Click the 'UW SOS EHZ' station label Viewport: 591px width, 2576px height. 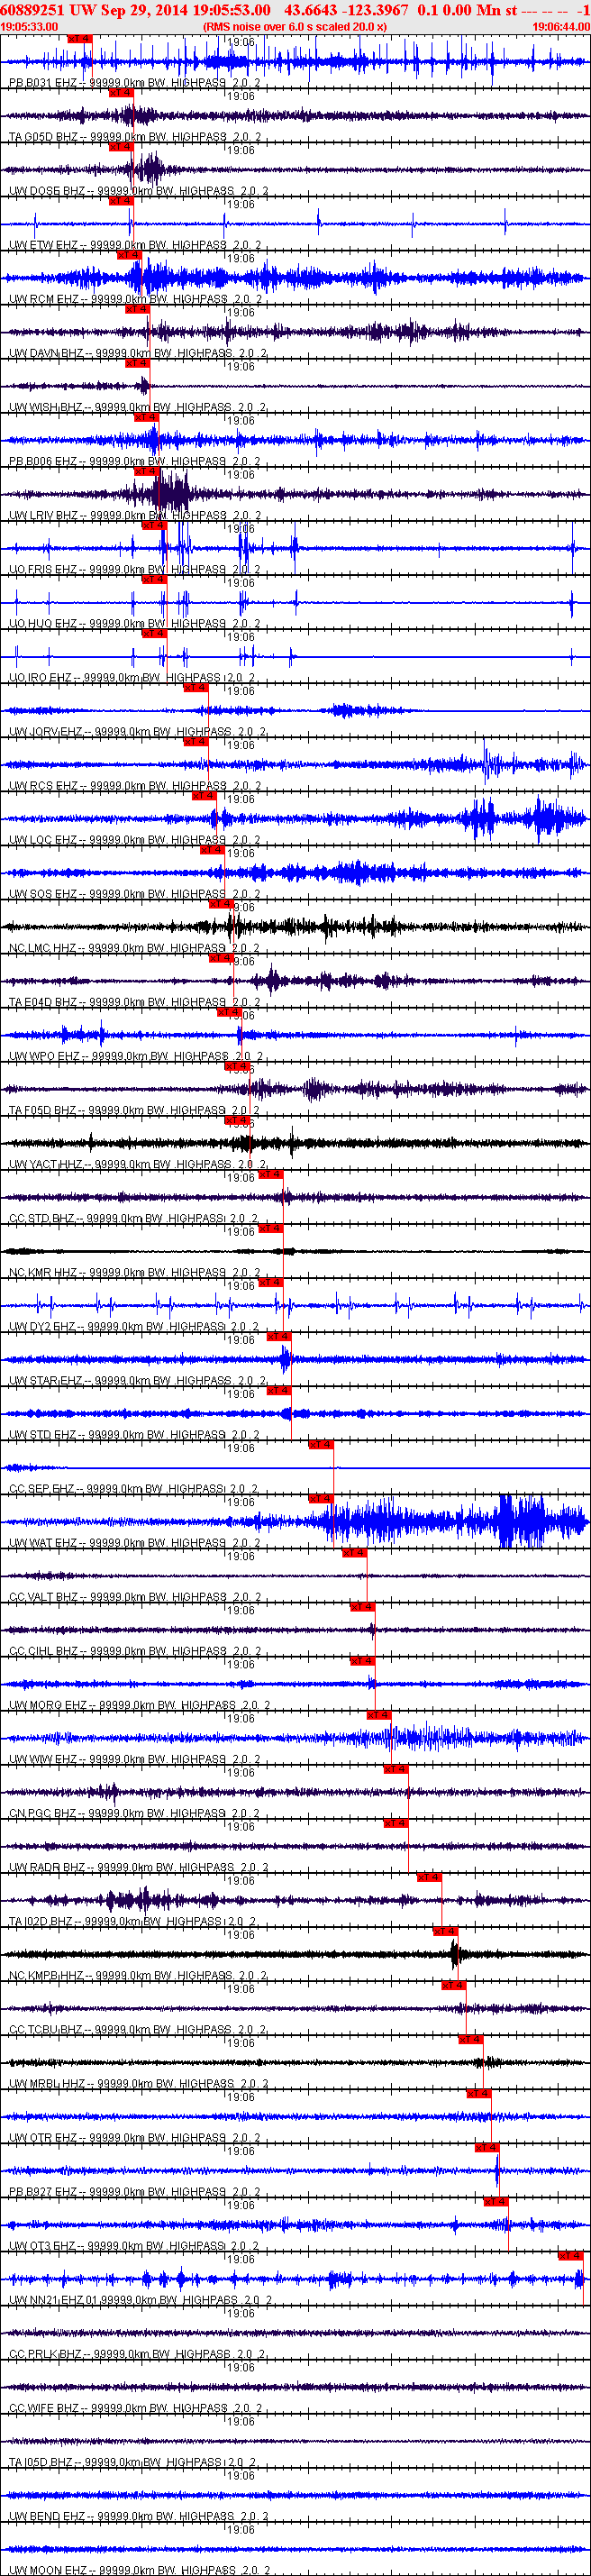pyautogui.click(x=43, y=894)
